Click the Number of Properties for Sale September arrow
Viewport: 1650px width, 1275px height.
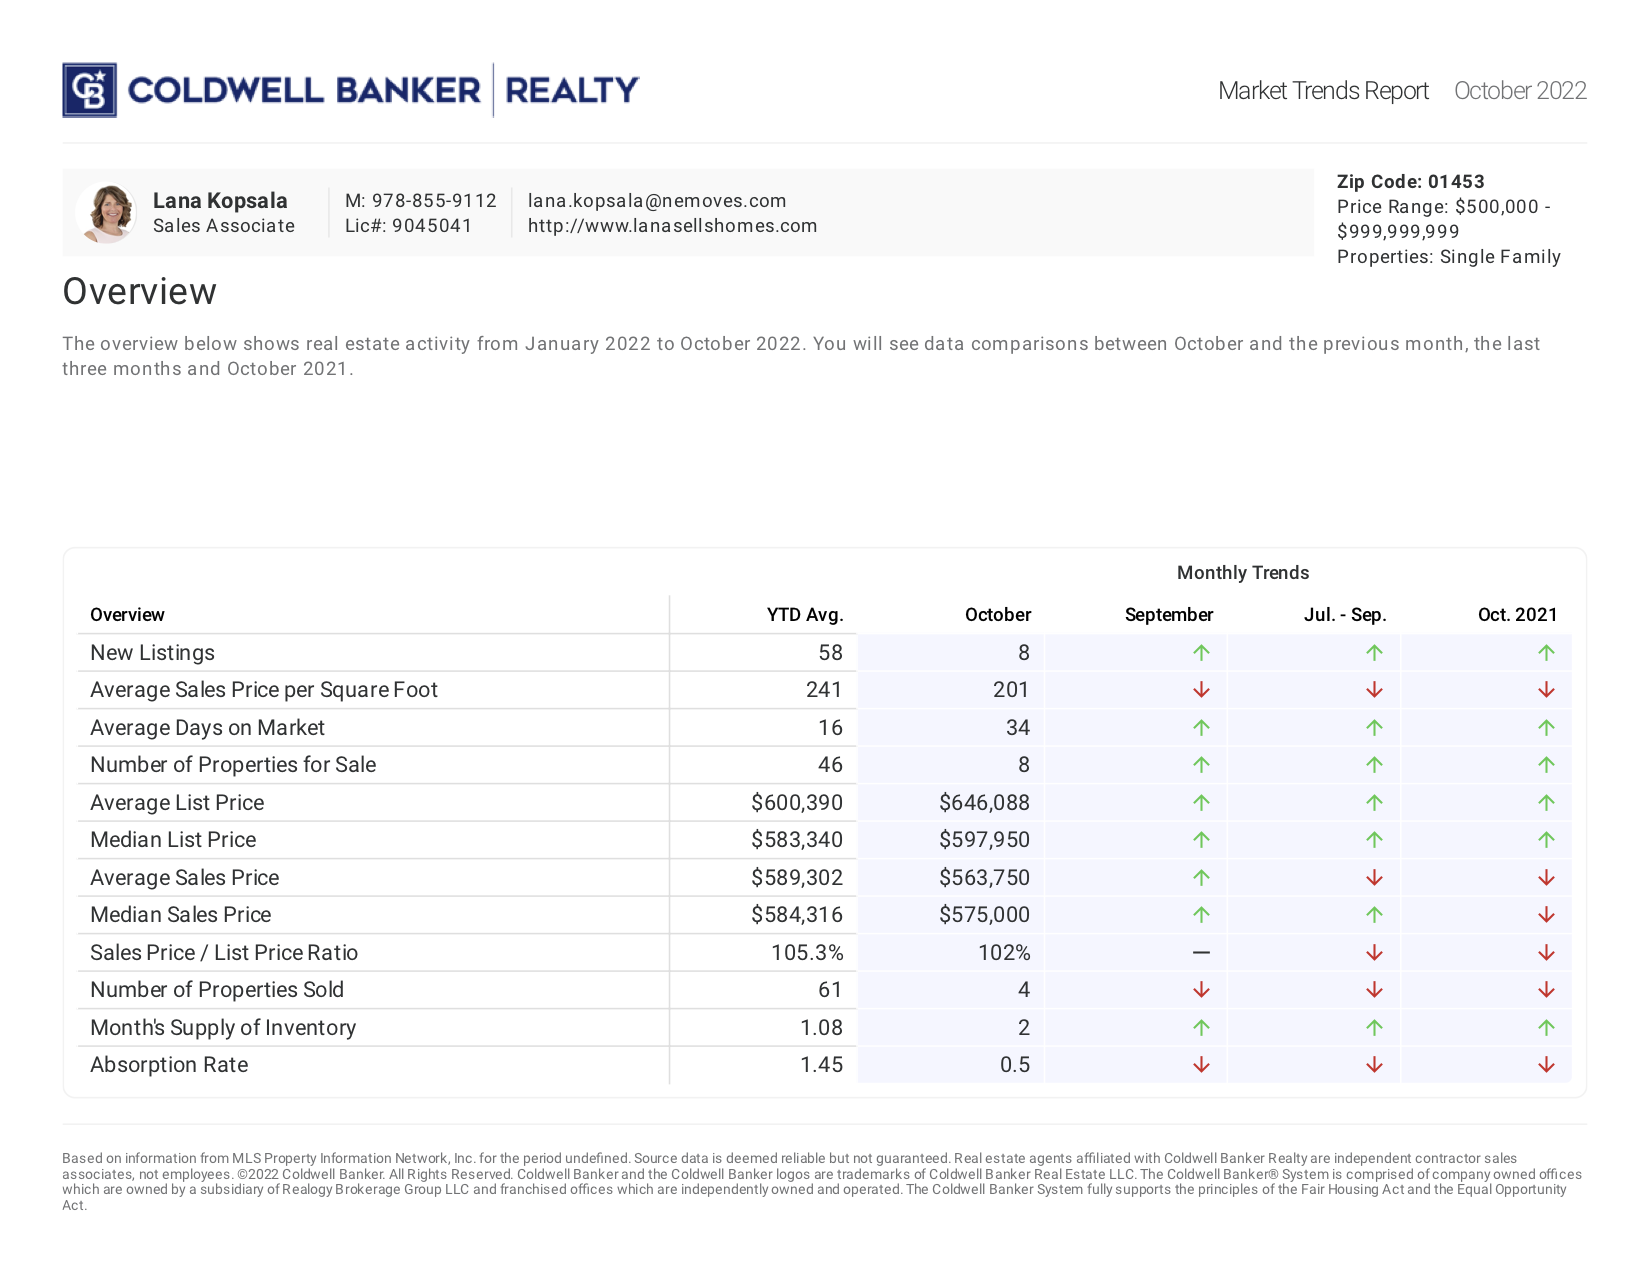tap(1201, 765)
